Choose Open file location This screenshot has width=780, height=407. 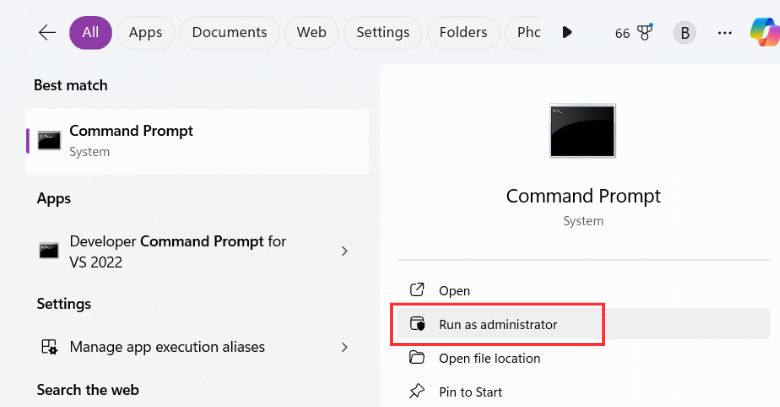(583, 358)
